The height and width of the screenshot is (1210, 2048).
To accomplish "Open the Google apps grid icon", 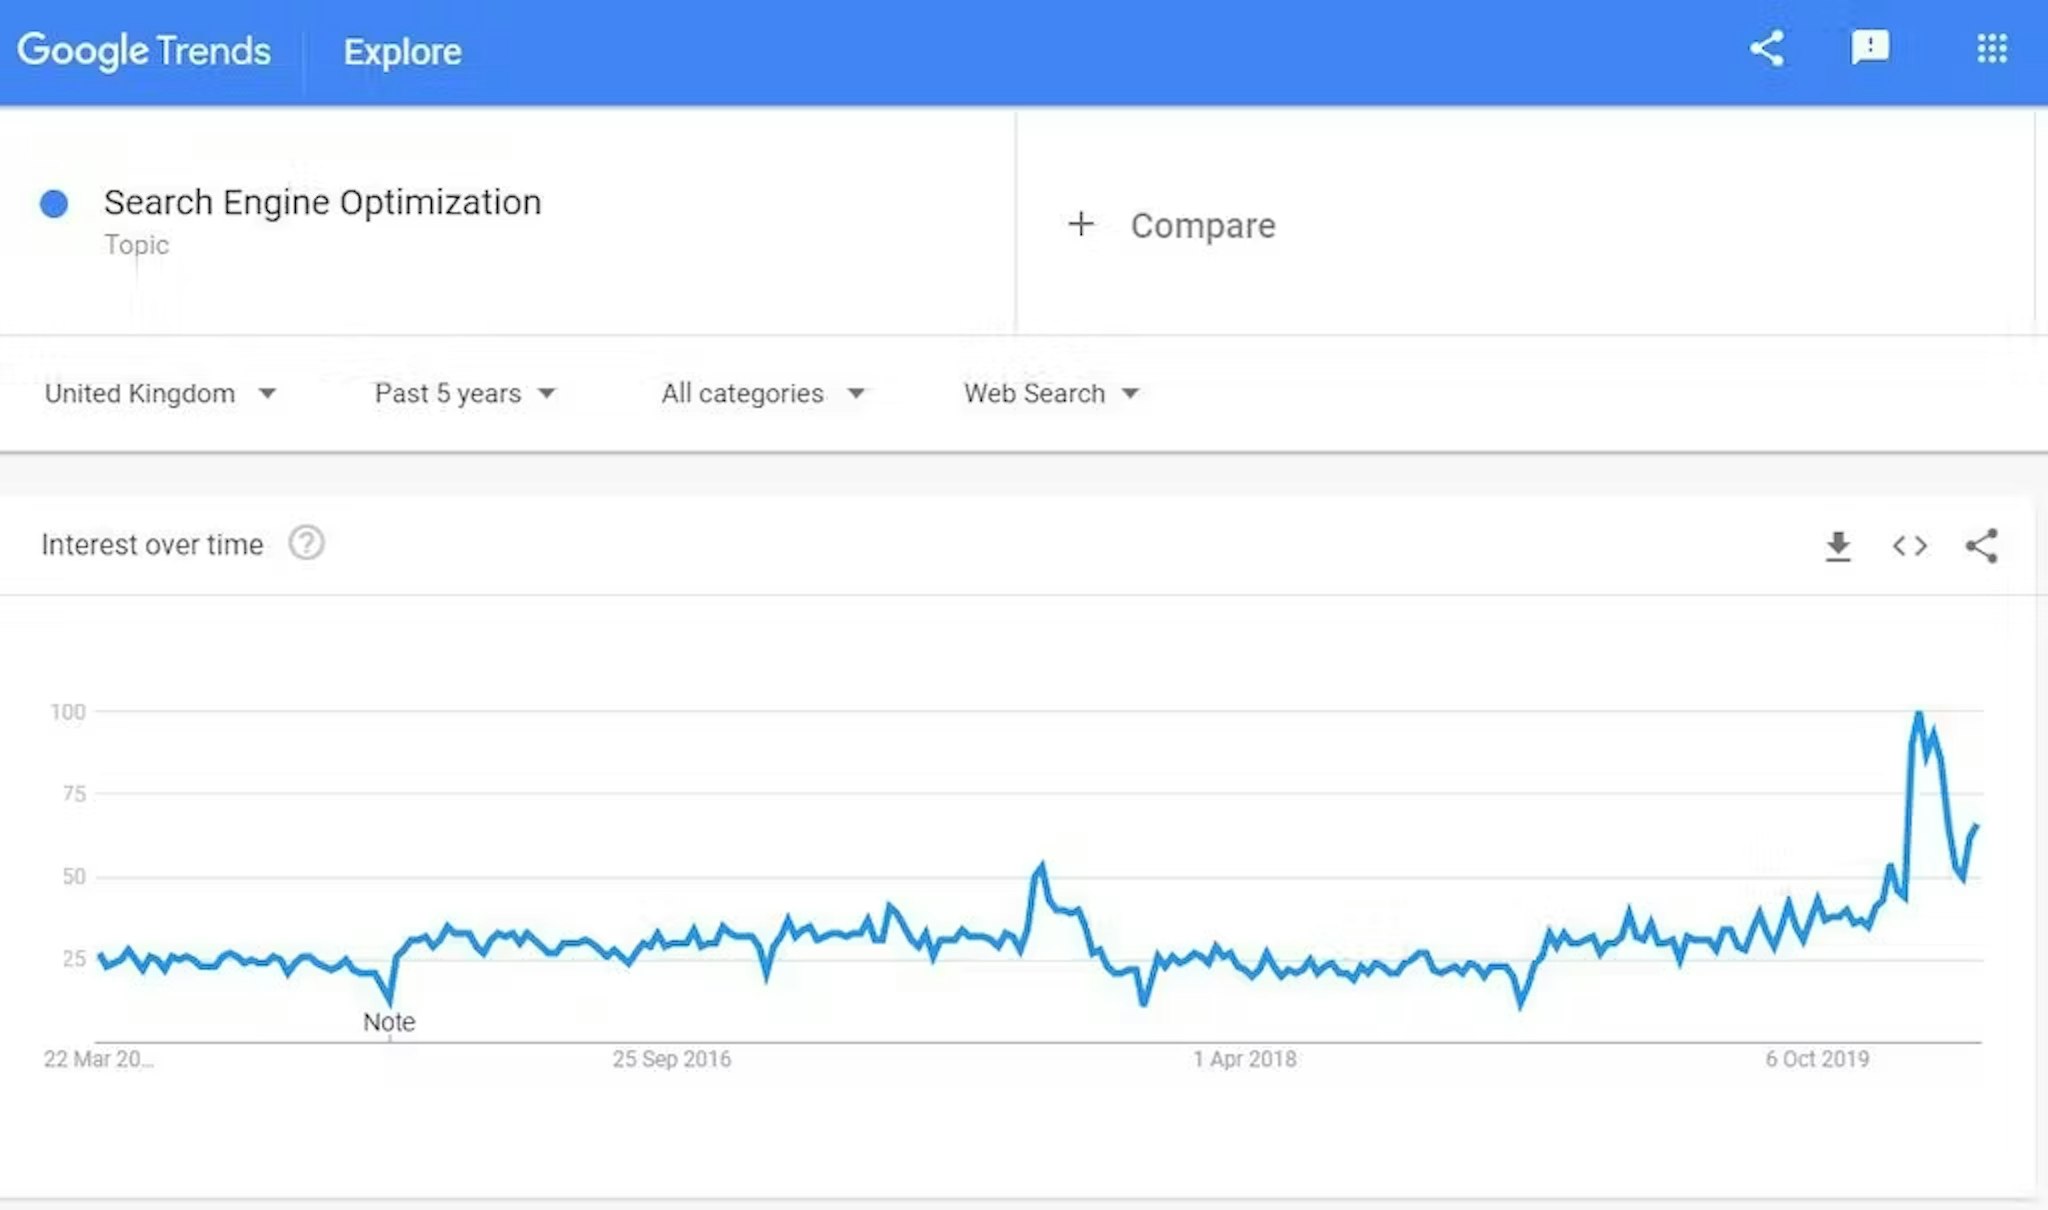I will pyautogui.click(x=1991, y=48).
